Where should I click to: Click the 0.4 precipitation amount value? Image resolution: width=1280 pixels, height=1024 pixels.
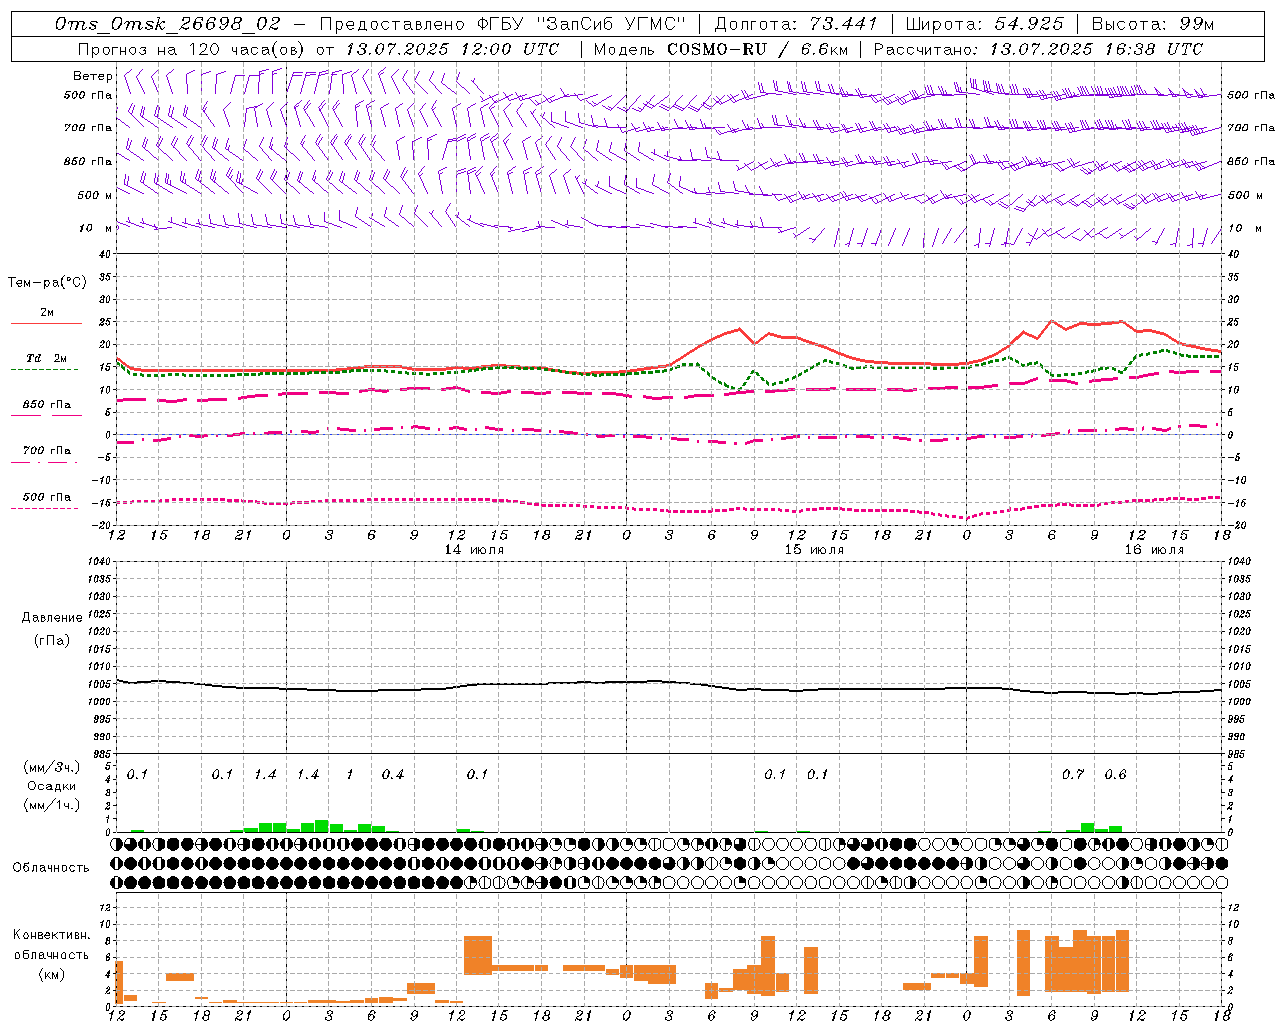pyautogui.click(x=393, y=775)
